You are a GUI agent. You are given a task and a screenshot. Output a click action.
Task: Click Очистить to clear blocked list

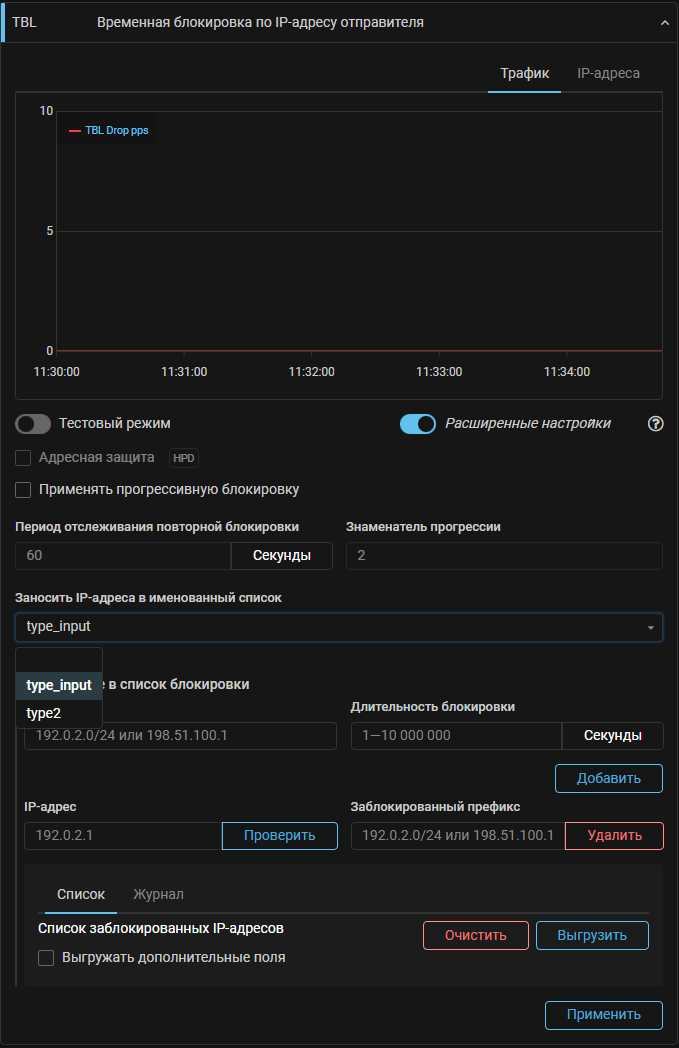click(x=476, y=935)
